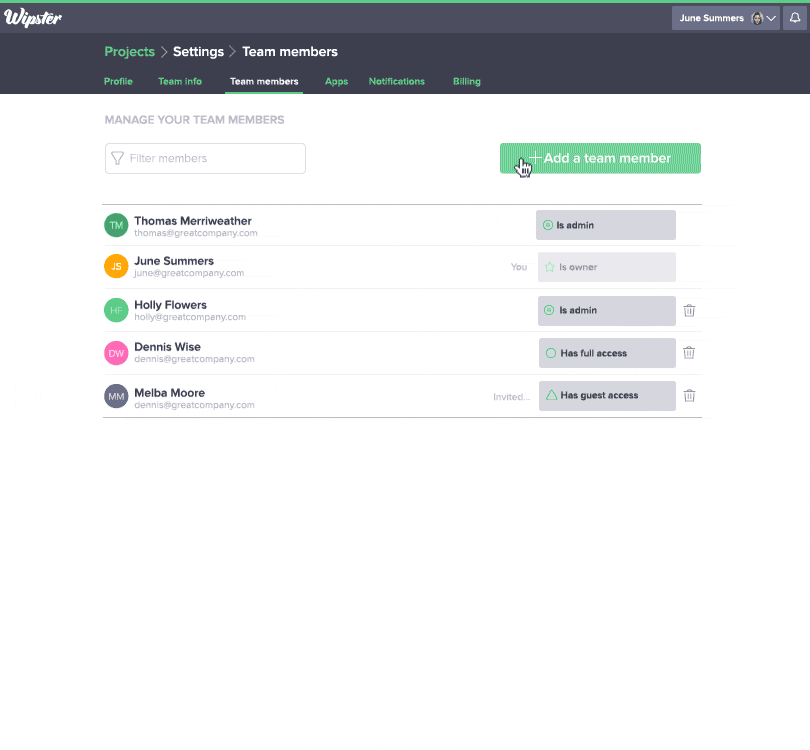
Task: Expand the June Summers user menu
Action: [725, 18]
